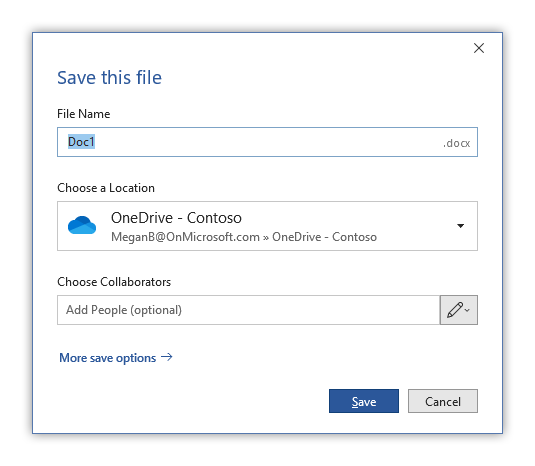
Task: Click the Cancel button
Action: pyautogui.click(x=443, y=401)
